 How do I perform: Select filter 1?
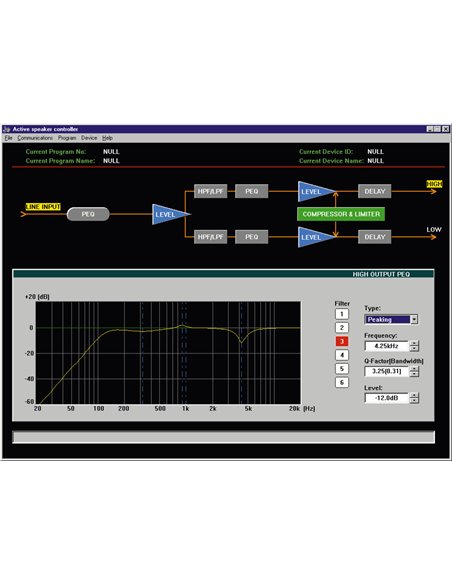342,314
